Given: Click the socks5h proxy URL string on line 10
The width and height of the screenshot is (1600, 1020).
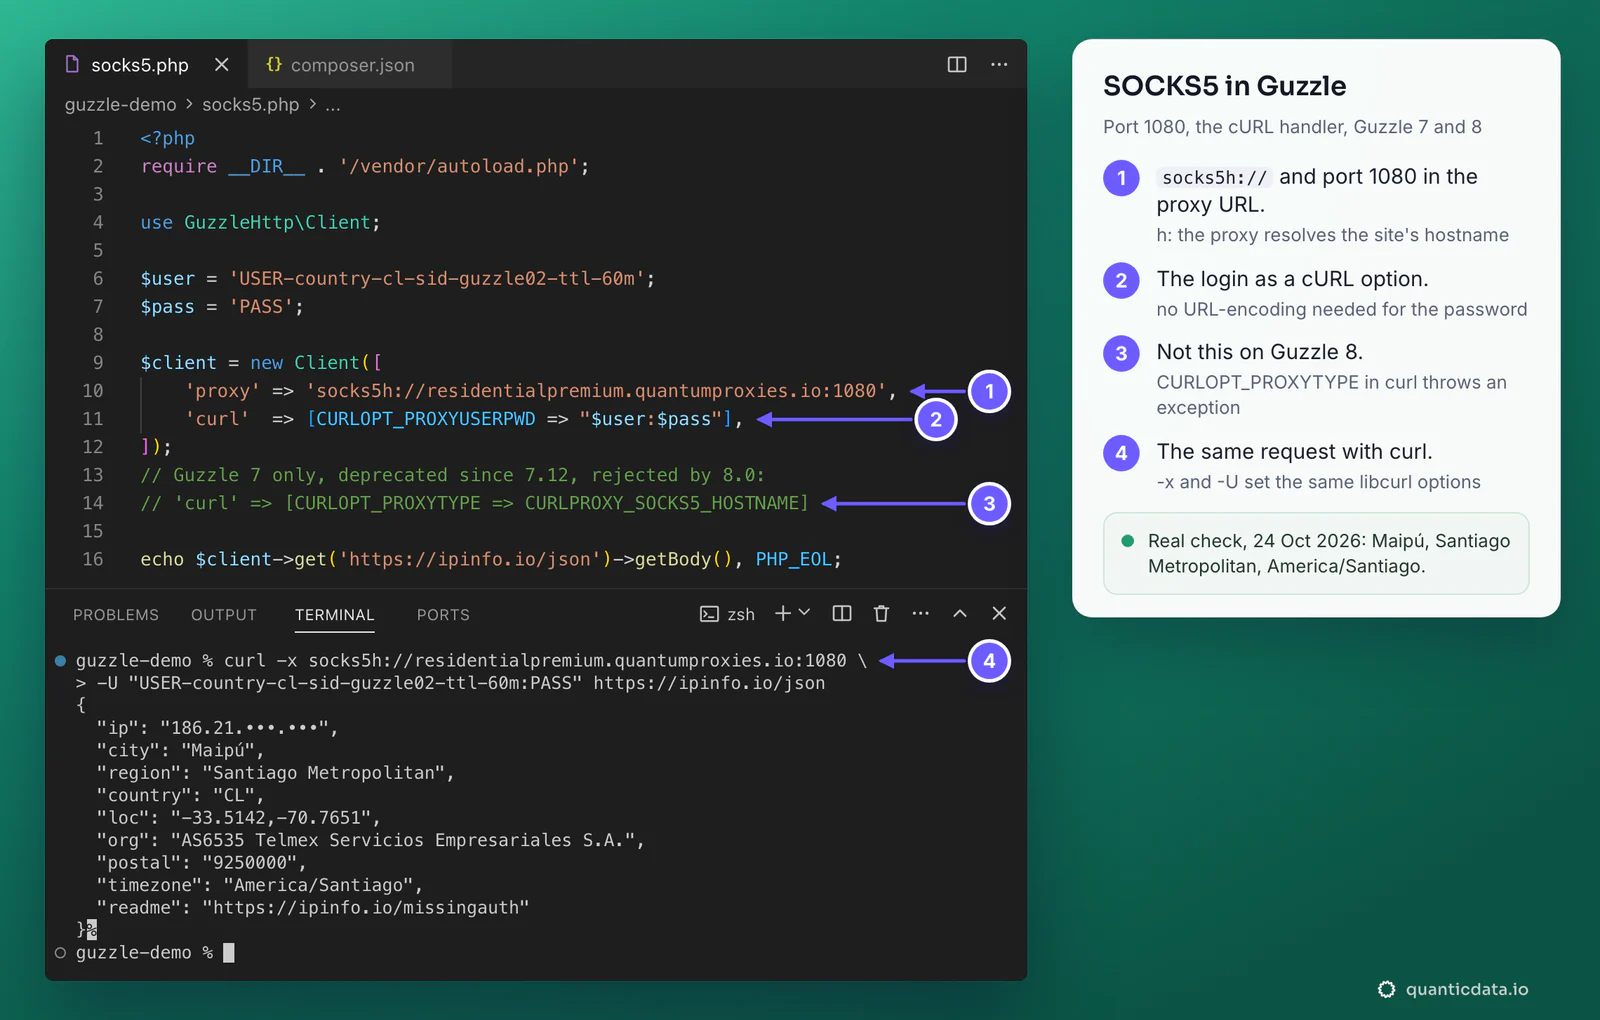Looking at the screenshot, I should [597, 390].
